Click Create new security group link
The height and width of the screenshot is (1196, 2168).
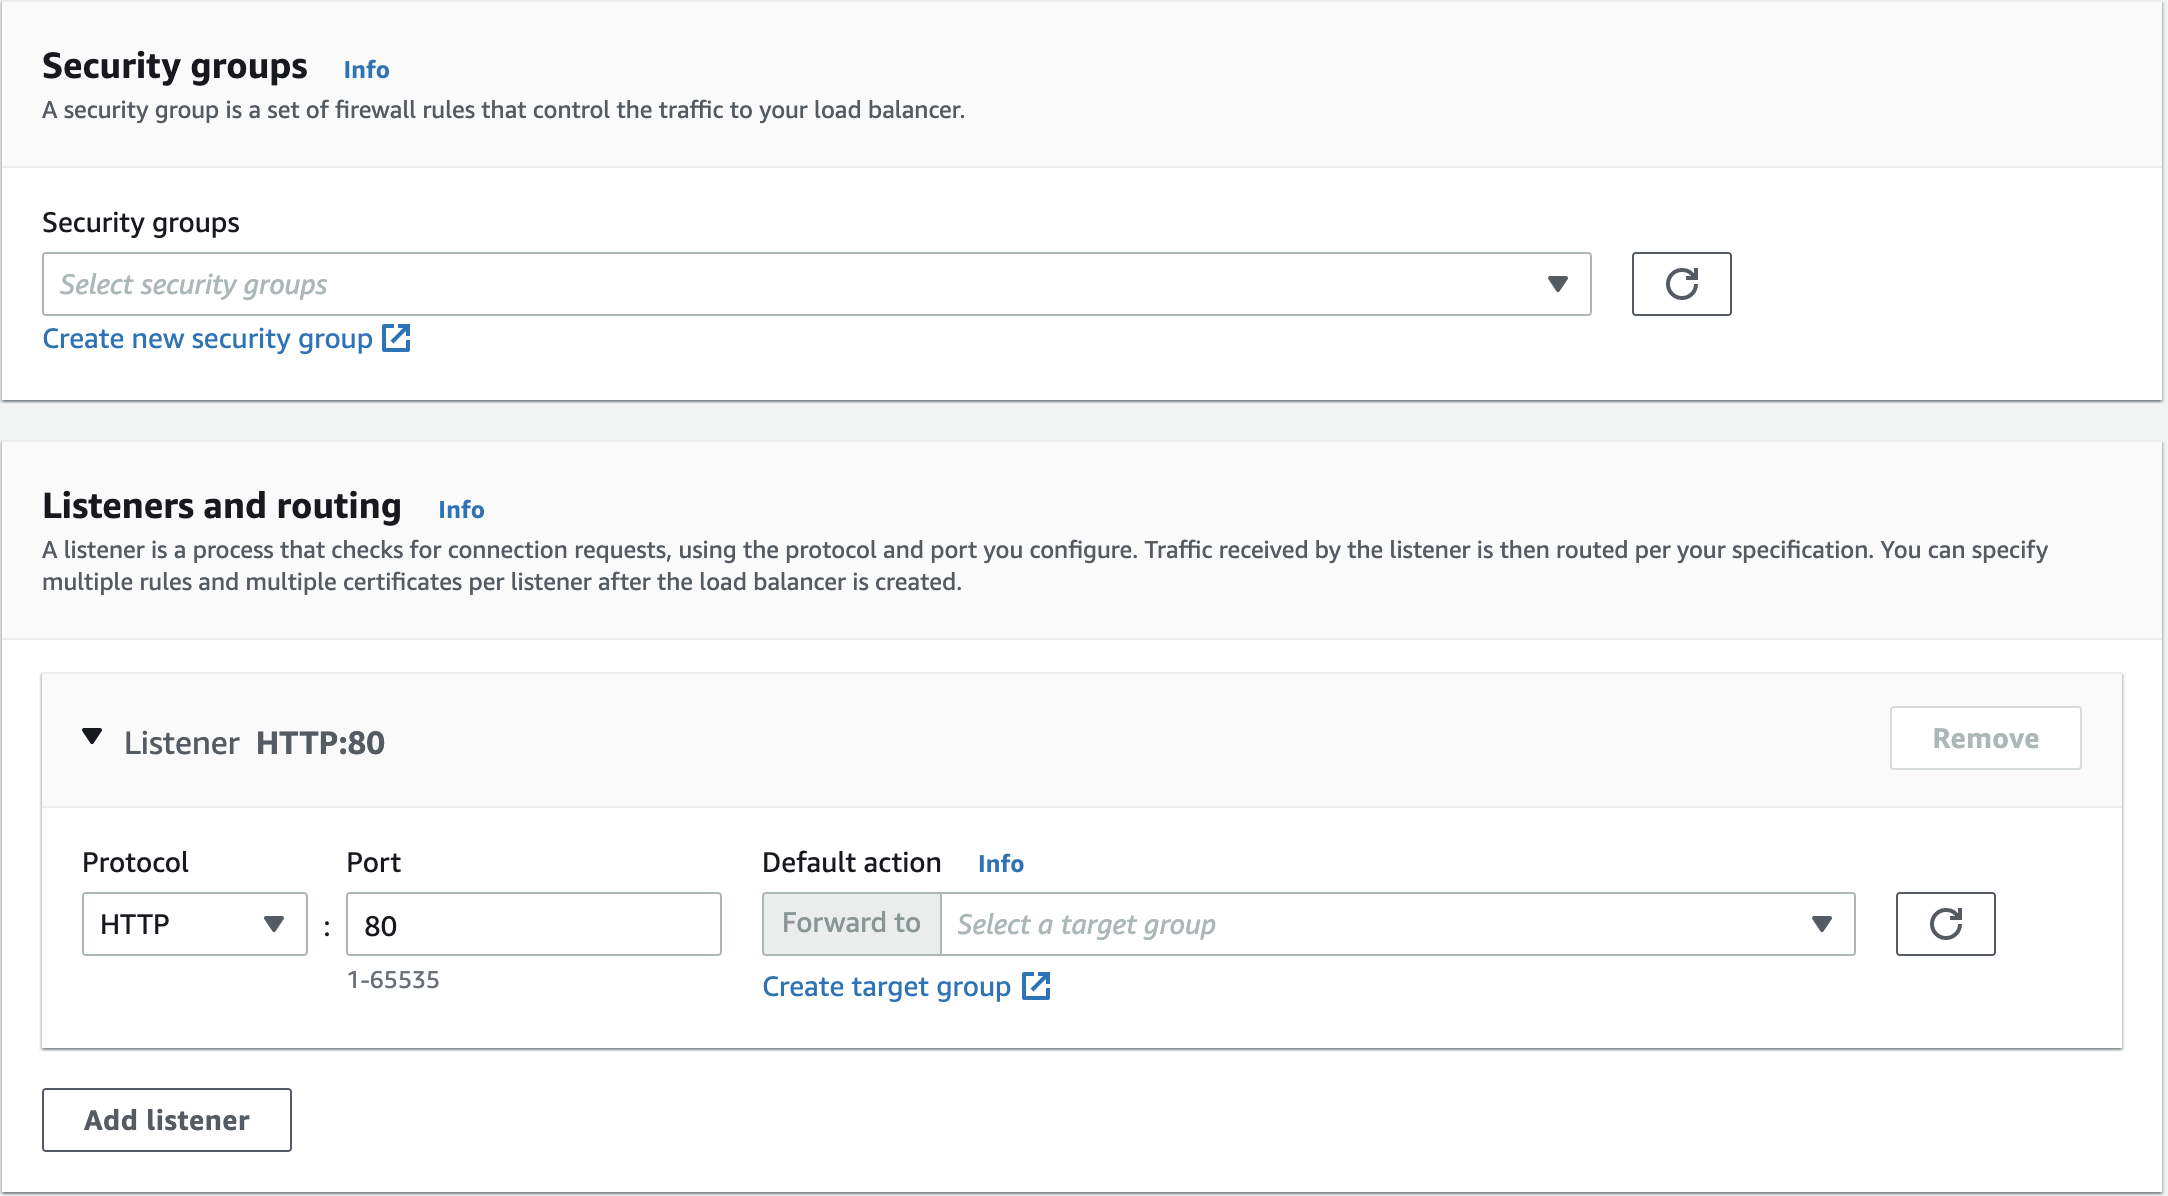click(207, 339)
